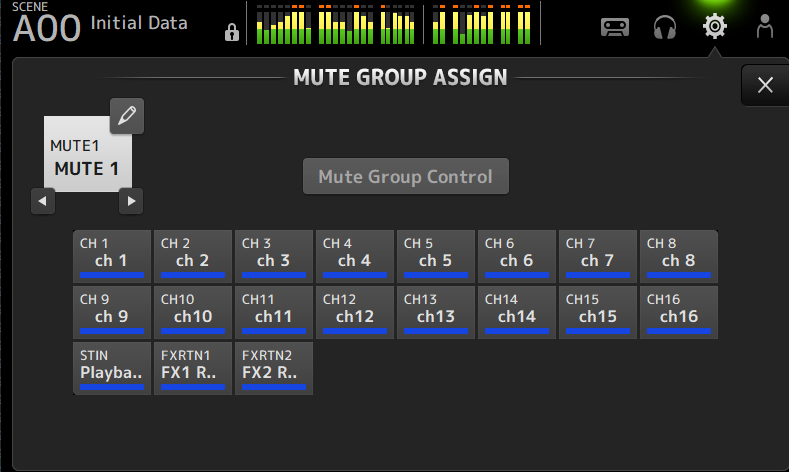The image size is (789, 472).
Task: Click the padlock icon in top bar
Action: [232, 33]
